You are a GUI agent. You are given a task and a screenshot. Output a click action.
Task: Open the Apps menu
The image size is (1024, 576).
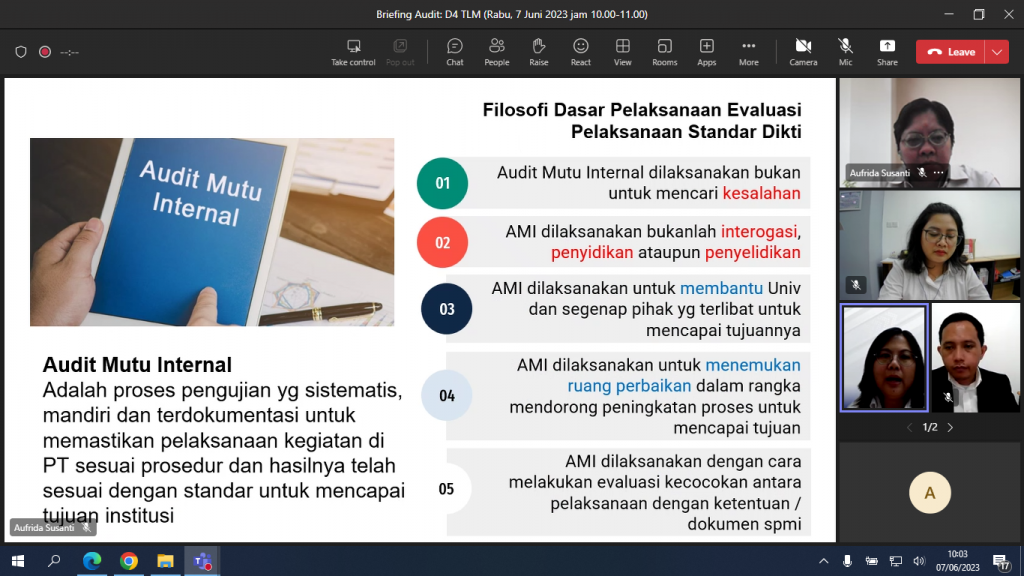tap(706, 51)
